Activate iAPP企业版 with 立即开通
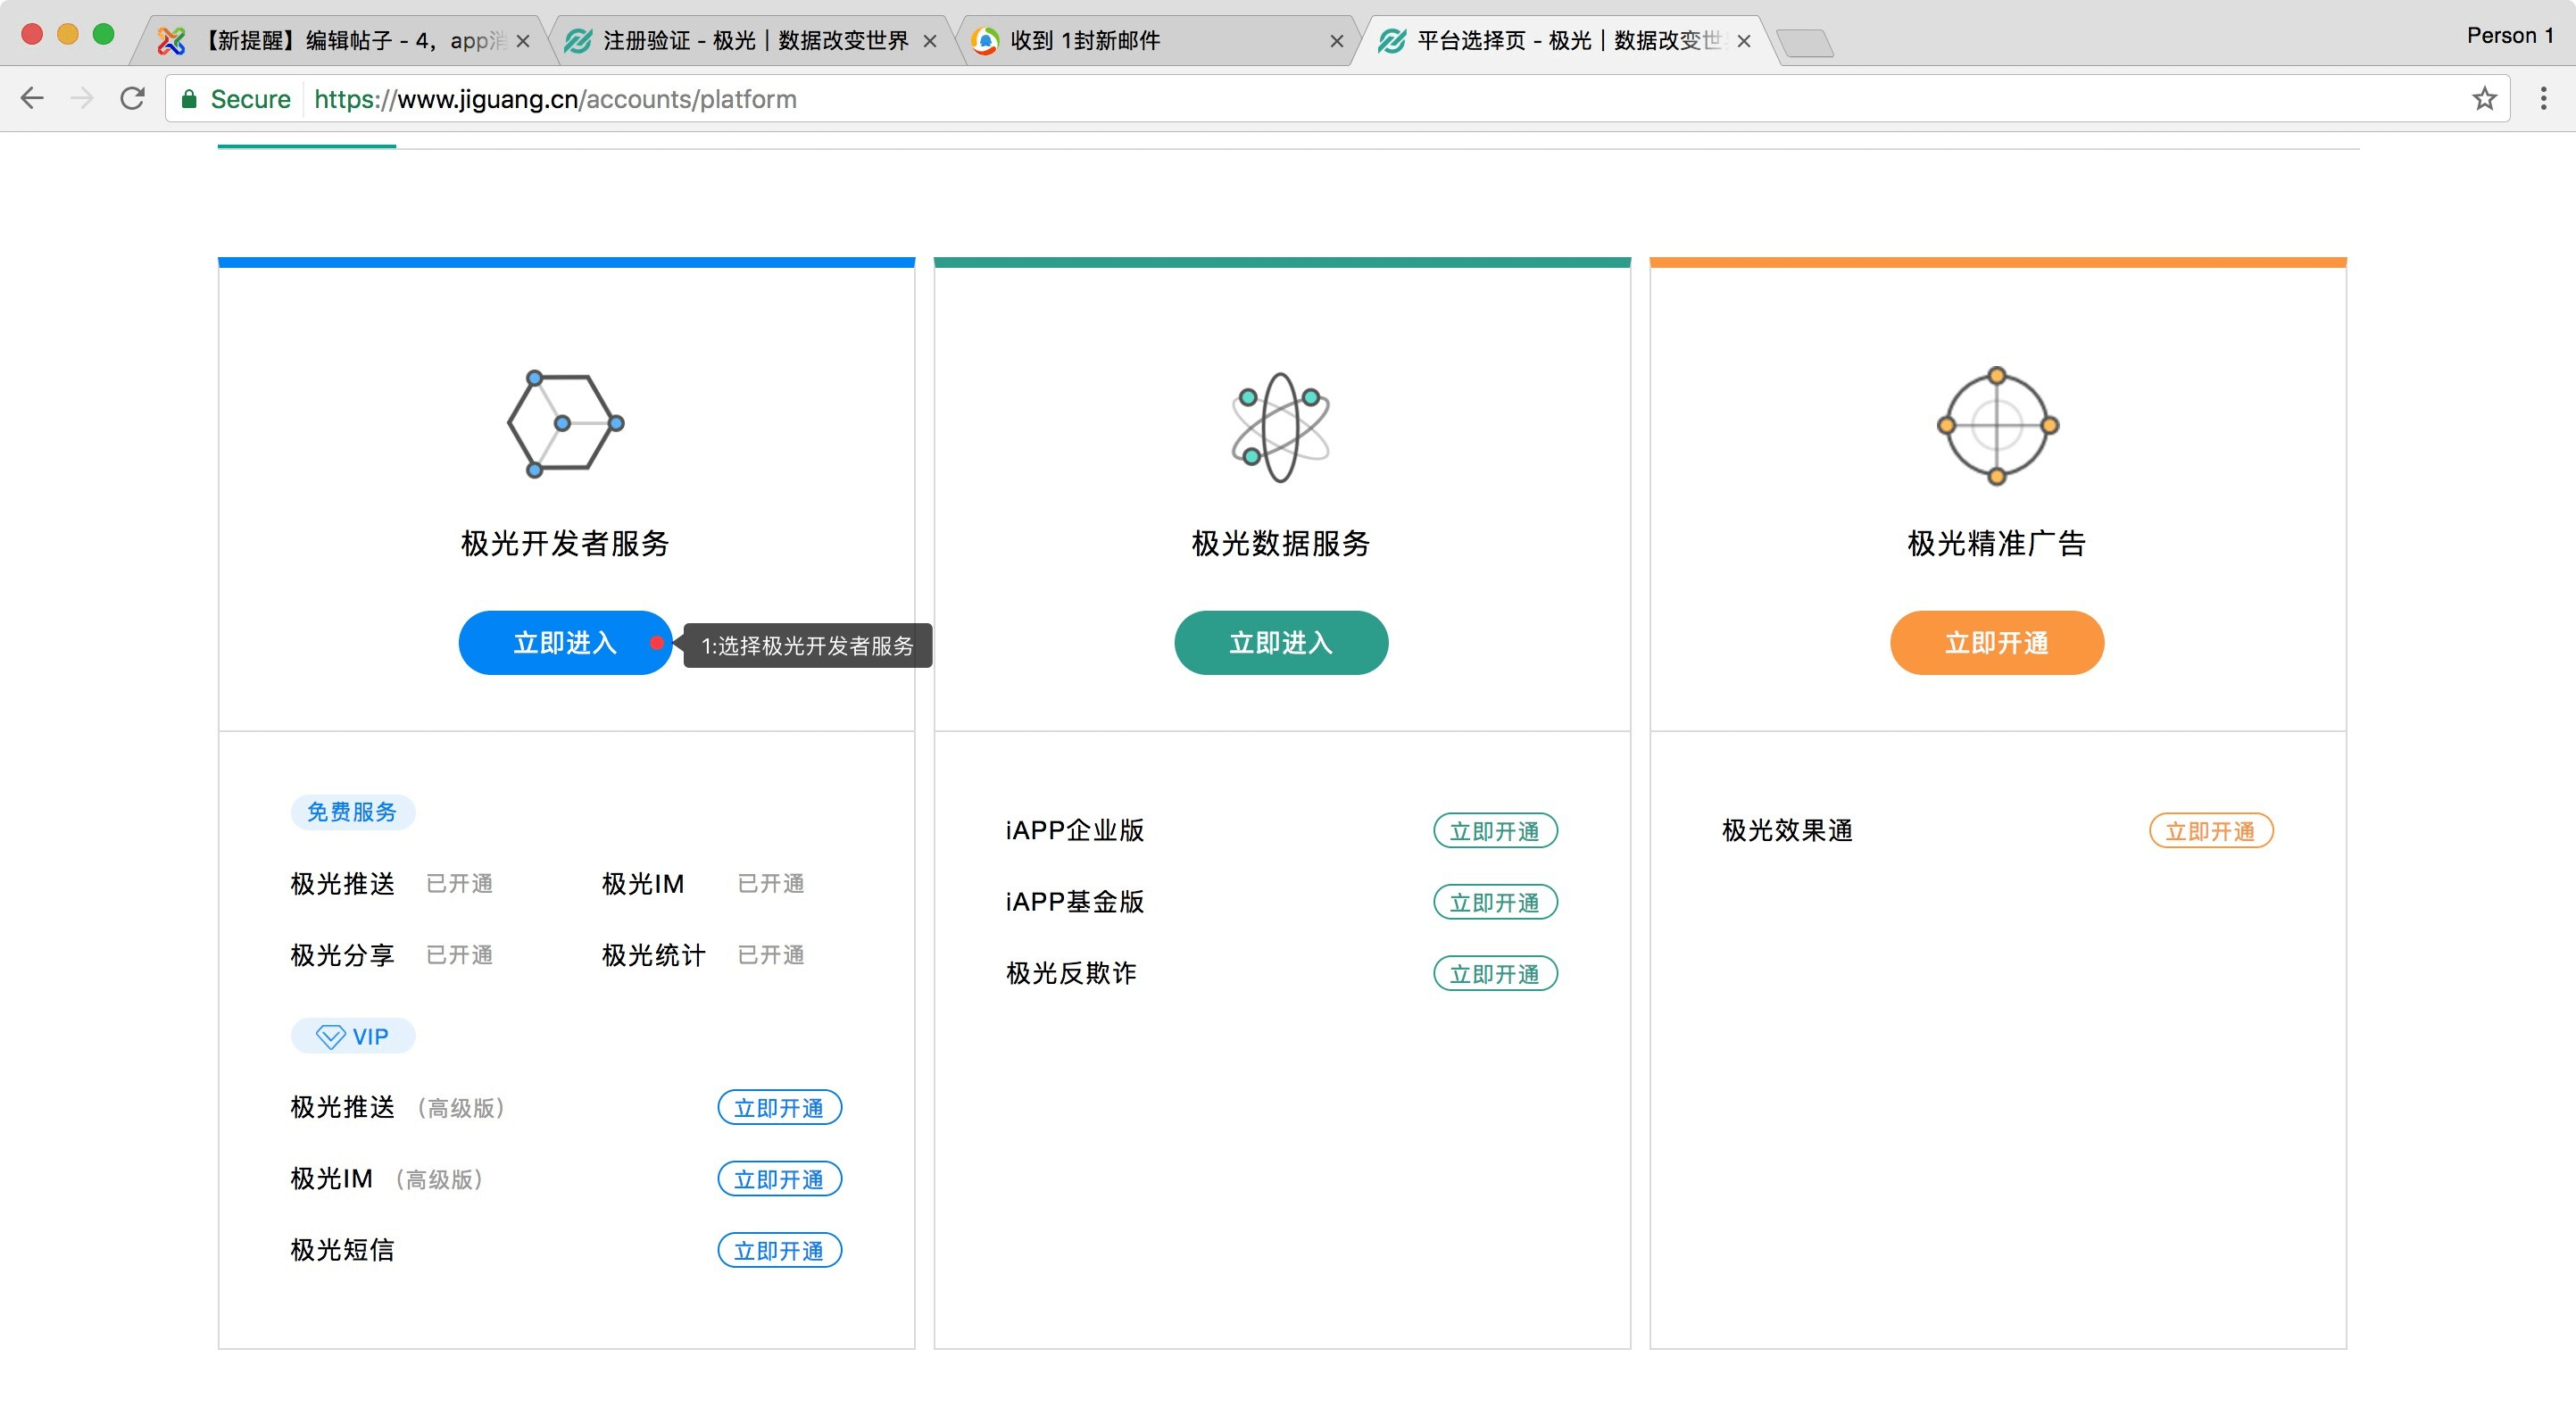 point(1495,831)
